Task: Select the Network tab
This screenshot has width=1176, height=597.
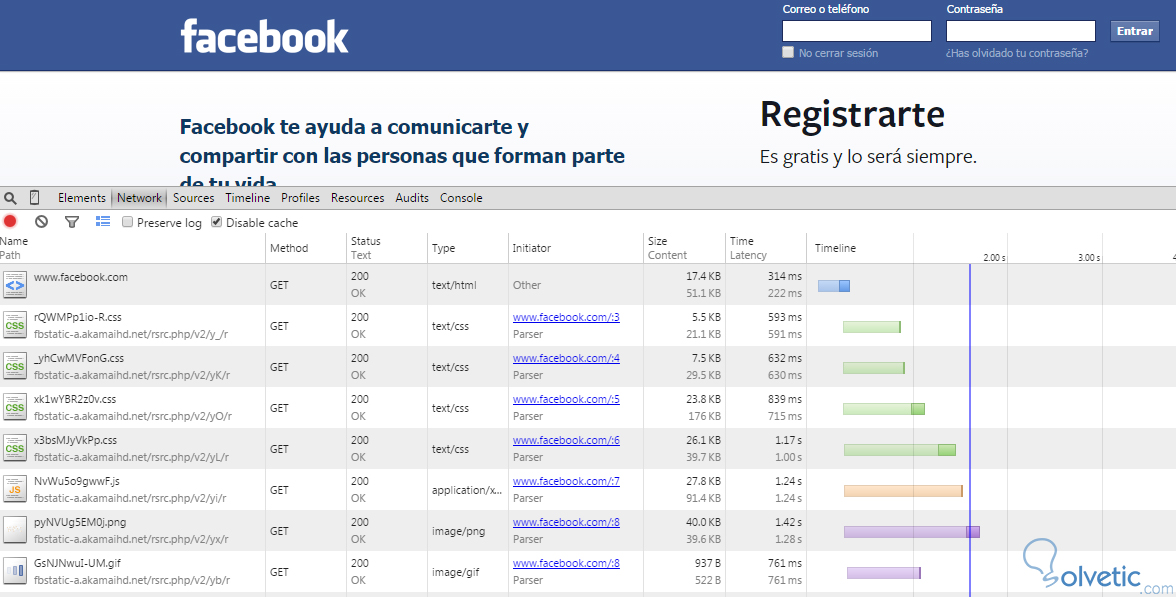Action: pos(139,198)
